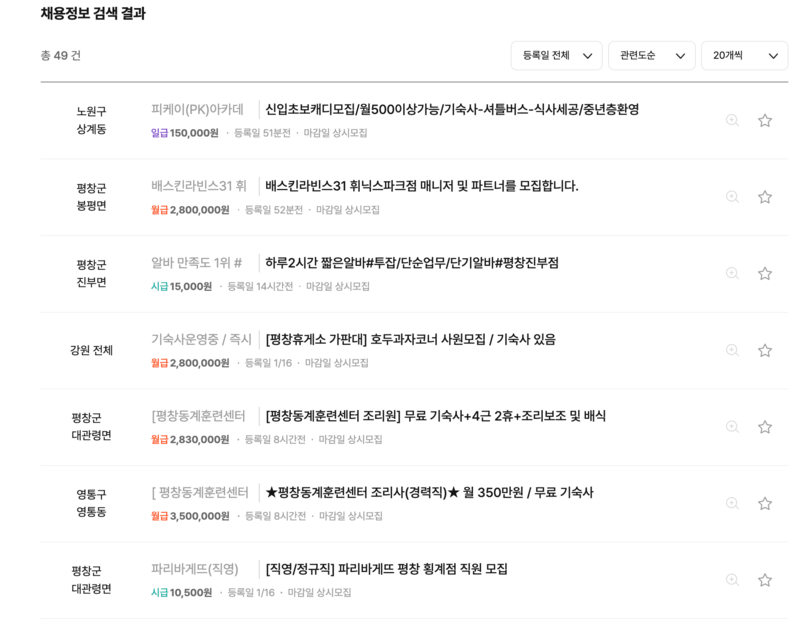Click company name 배스킨라빈스31 휘
The height and width of the screenshot is (626, 800).
click(x=199, y=186)
